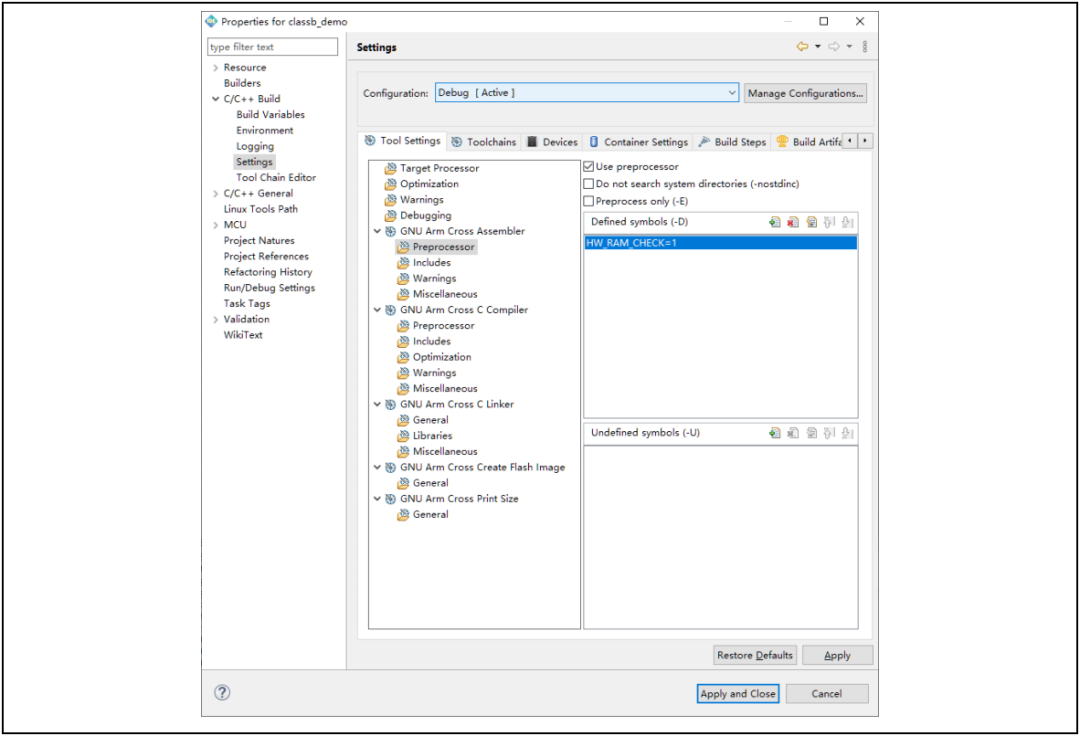The height and width of the screenshot is (736, 1080).
Task: Open the view menu dots icon
Action: pos(865,46)
